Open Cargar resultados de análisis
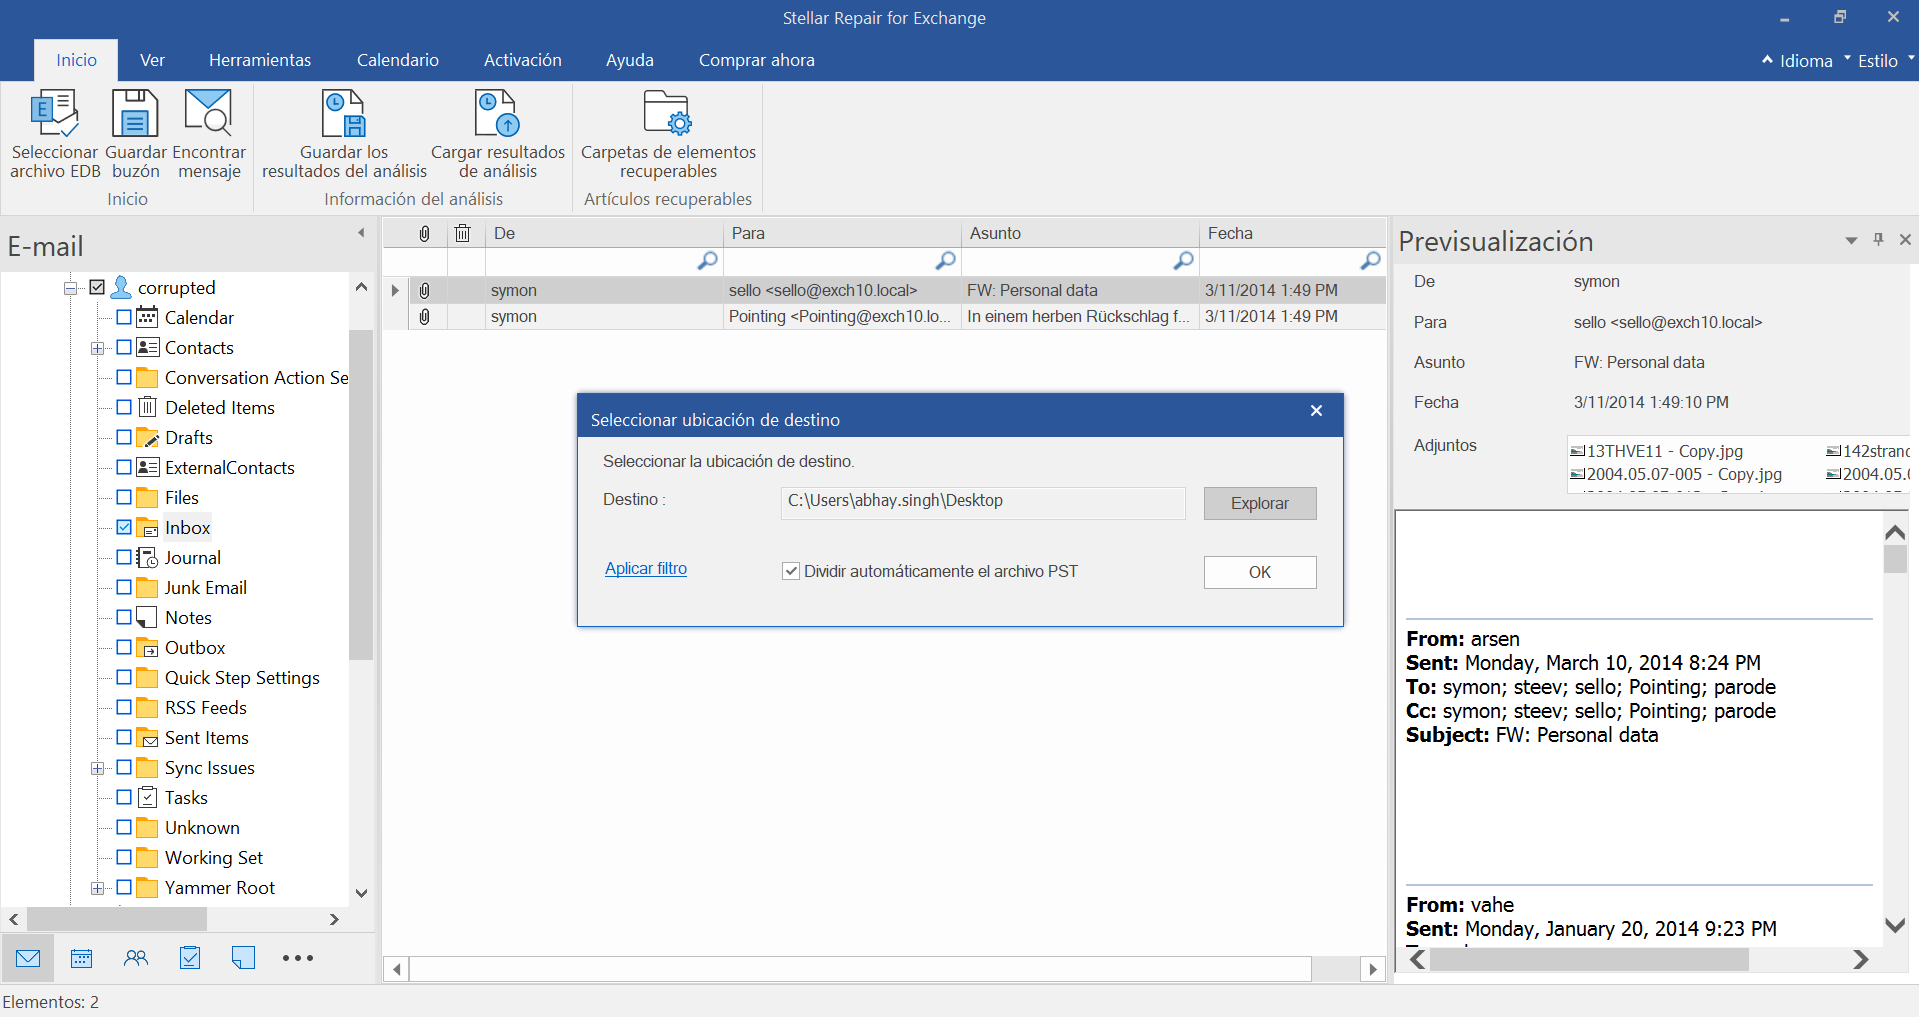 [495, 135]
